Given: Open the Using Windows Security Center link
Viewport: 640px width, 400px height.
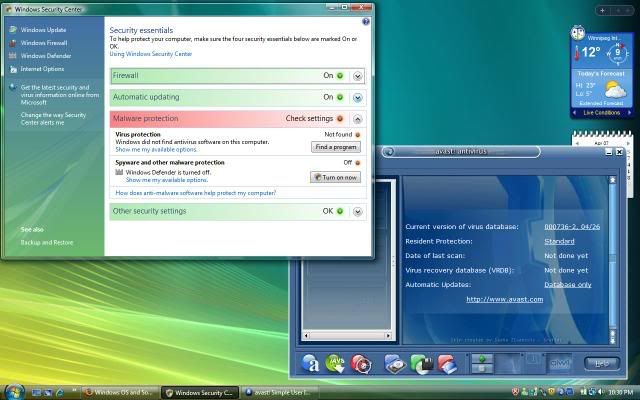Looking at the screenshot, I should [x=151, y=54].
